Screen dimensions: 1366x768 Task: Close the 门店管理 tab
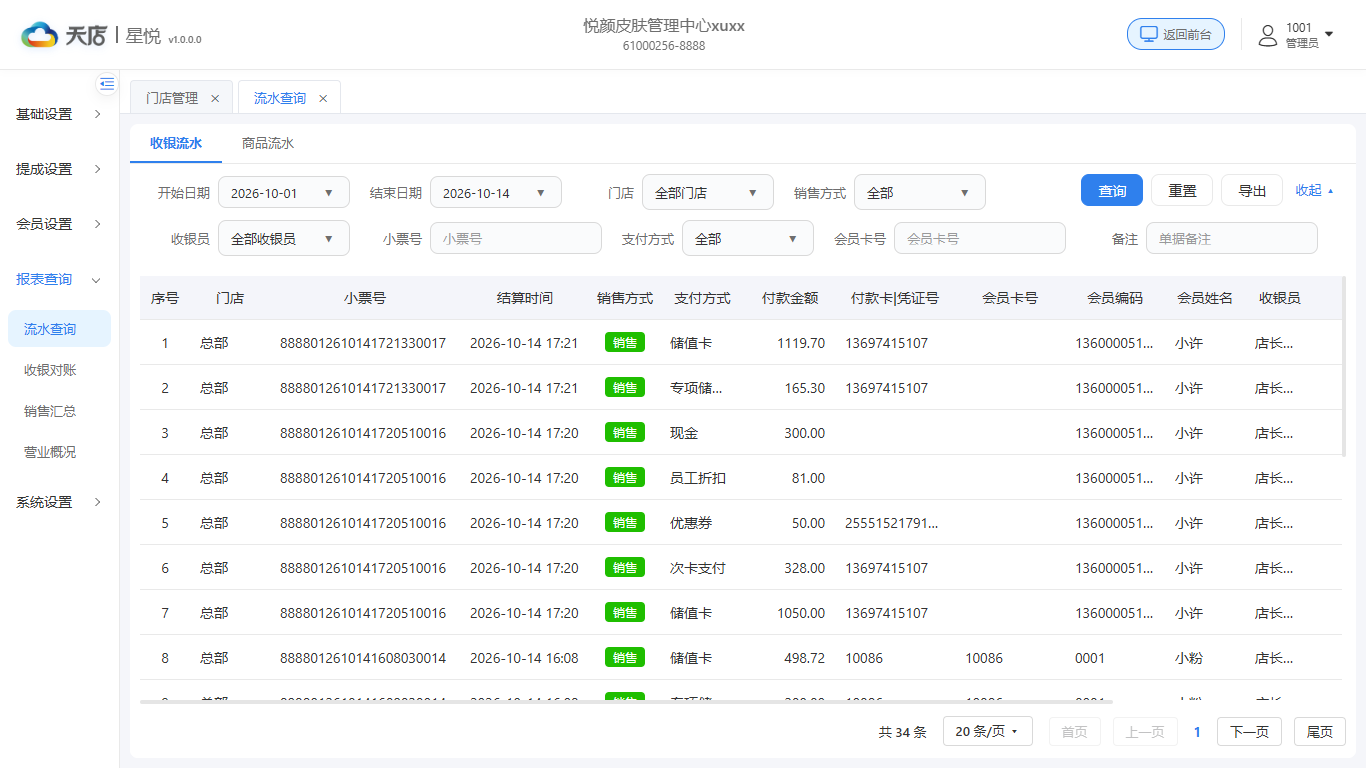215,98
